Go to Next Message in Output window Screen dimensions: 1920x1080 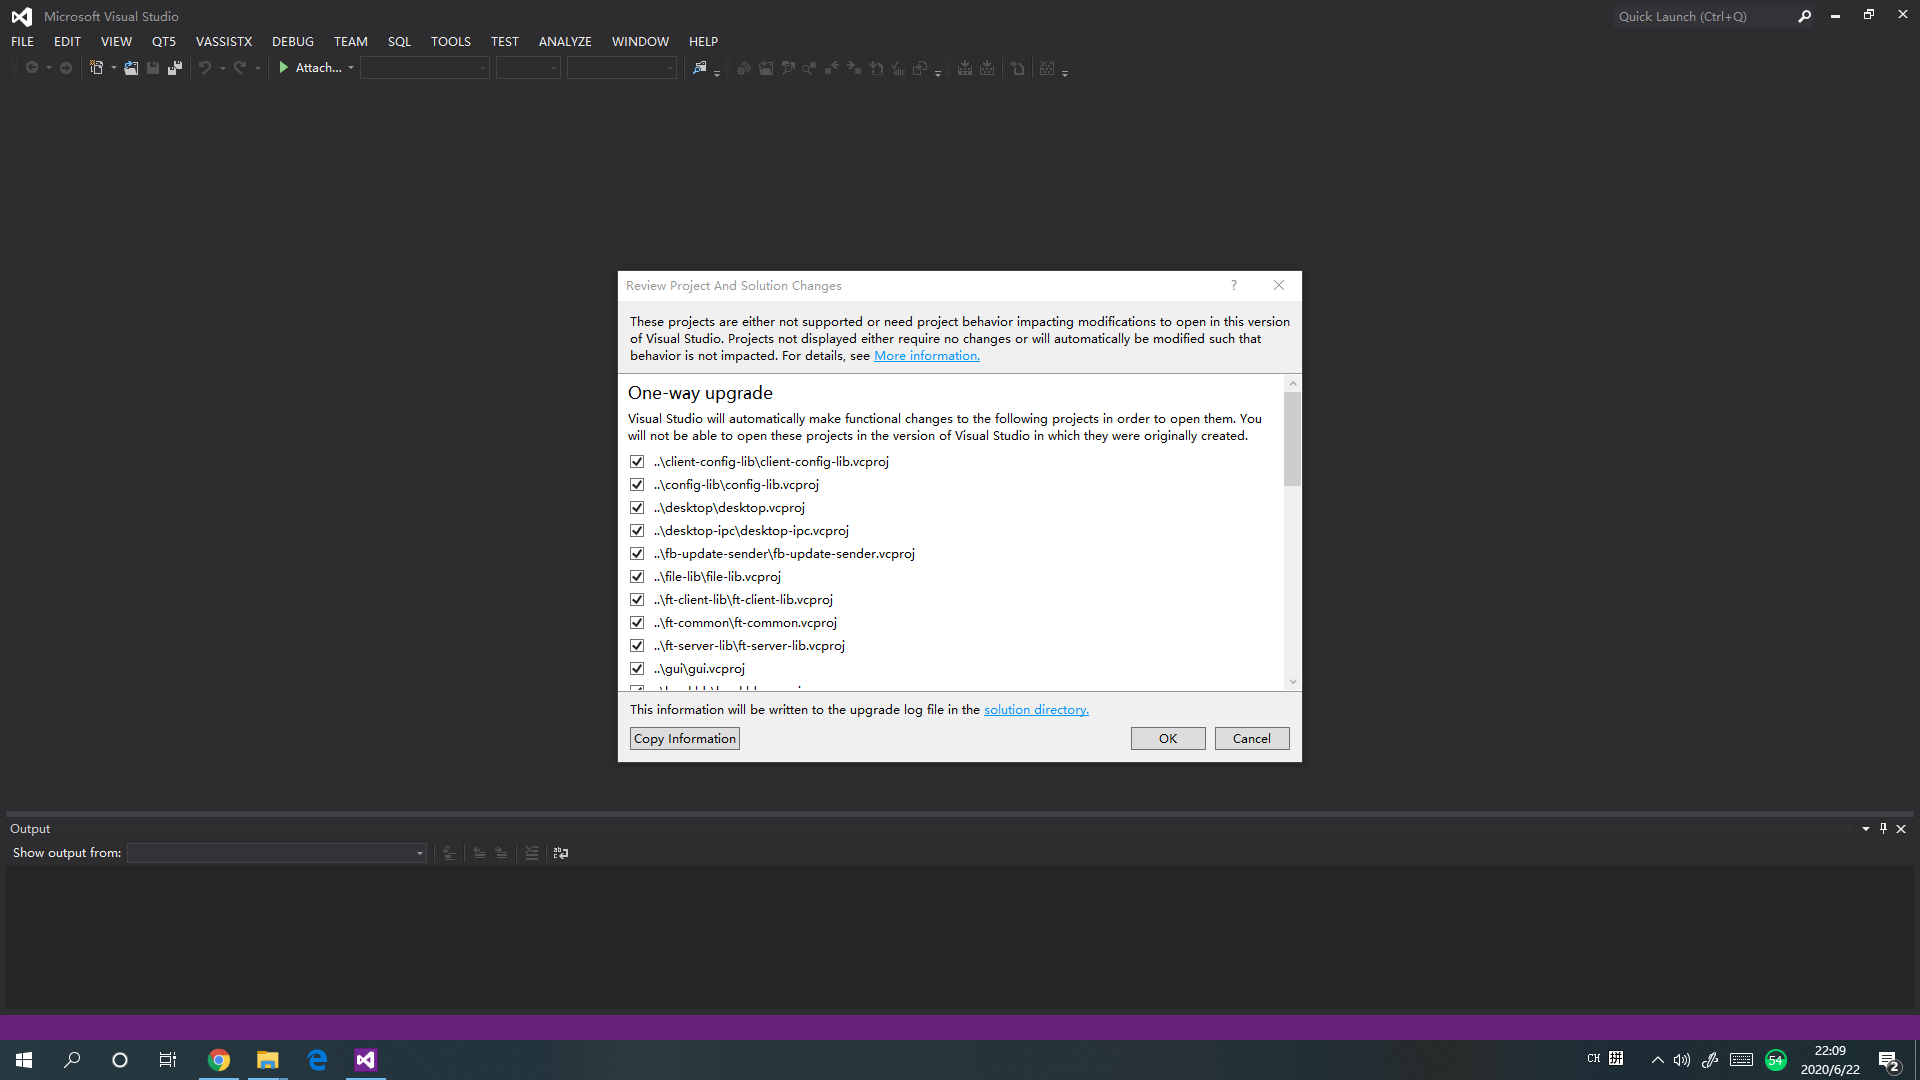pos(501,853)
